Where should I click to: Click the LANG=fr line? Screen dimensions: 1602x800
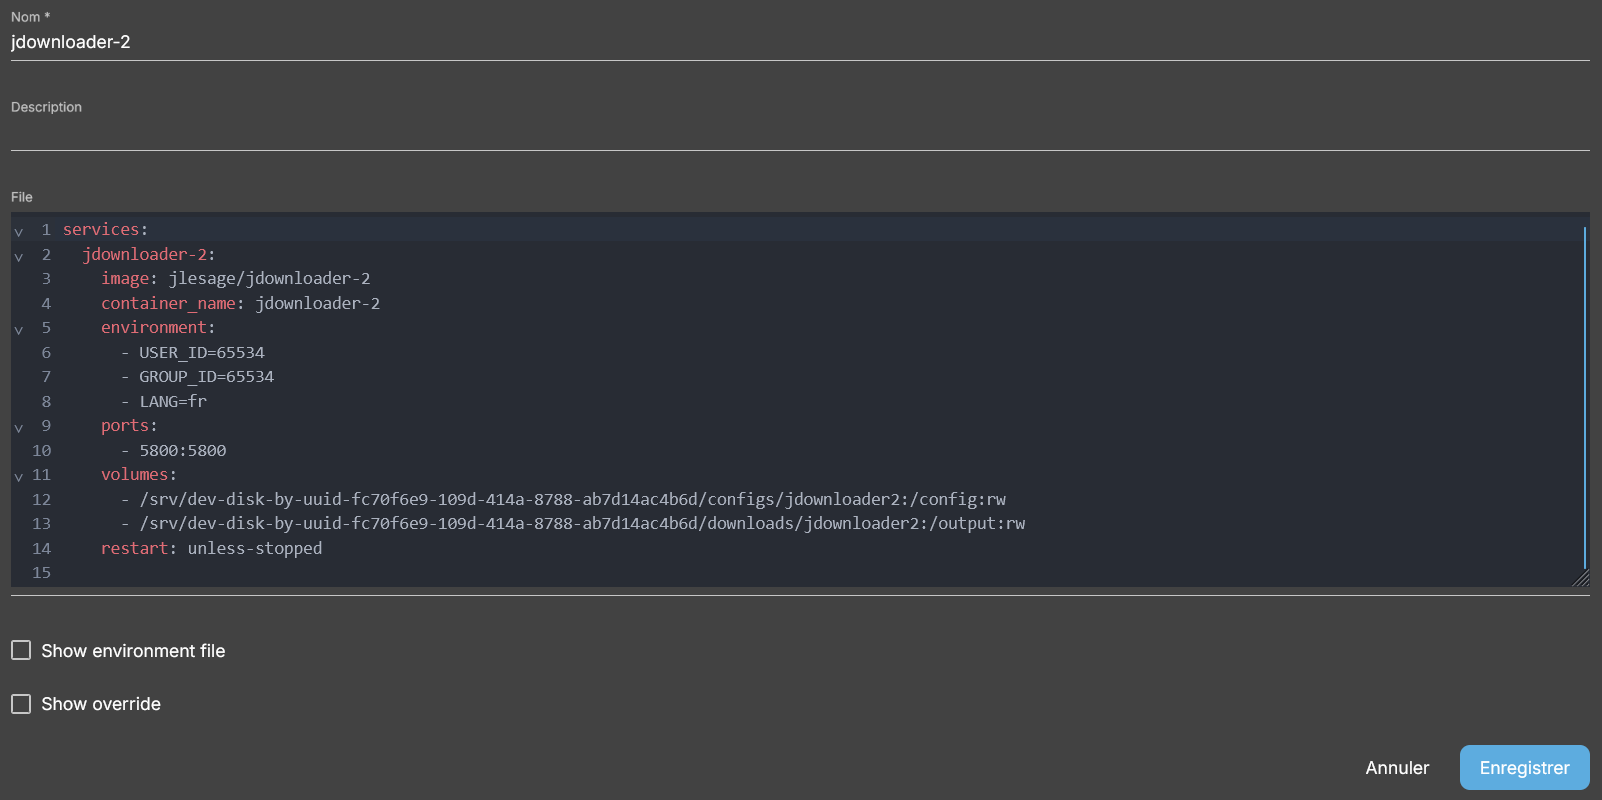click(163, 401)
